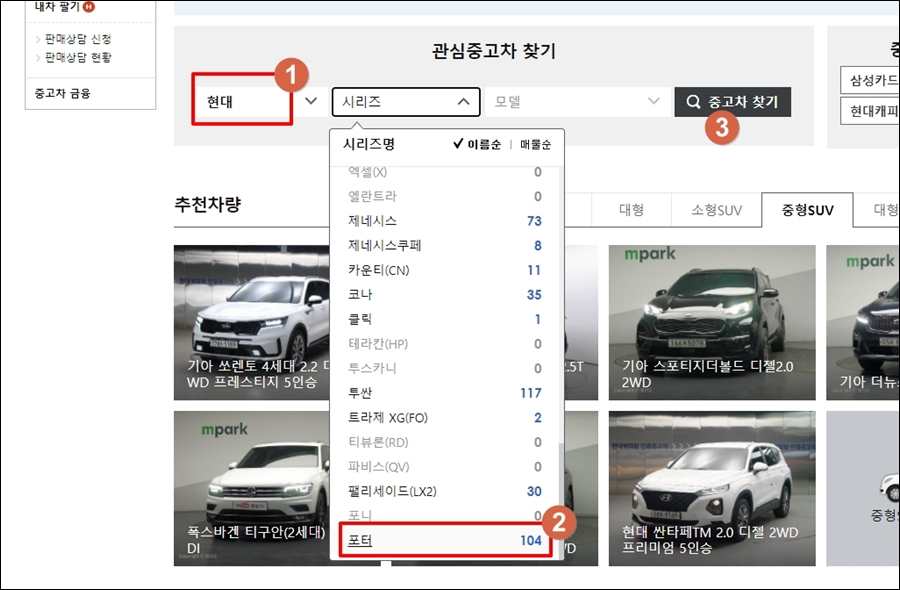Click the scrollbar of series list
The height and width of the screenshot is (590, 900).
[x=561, y=499]
